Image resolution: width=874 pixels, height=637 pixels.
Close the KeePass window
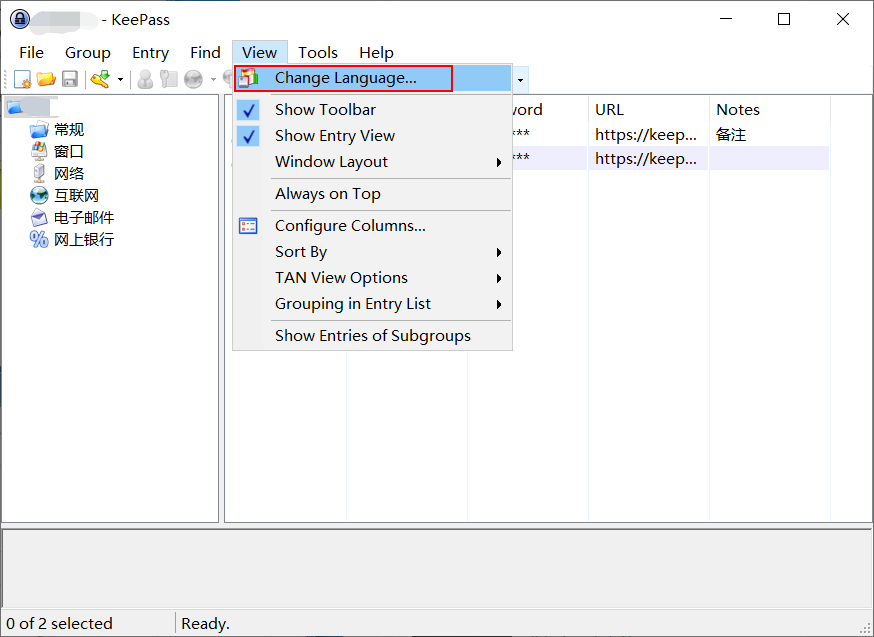coord(843,19)
